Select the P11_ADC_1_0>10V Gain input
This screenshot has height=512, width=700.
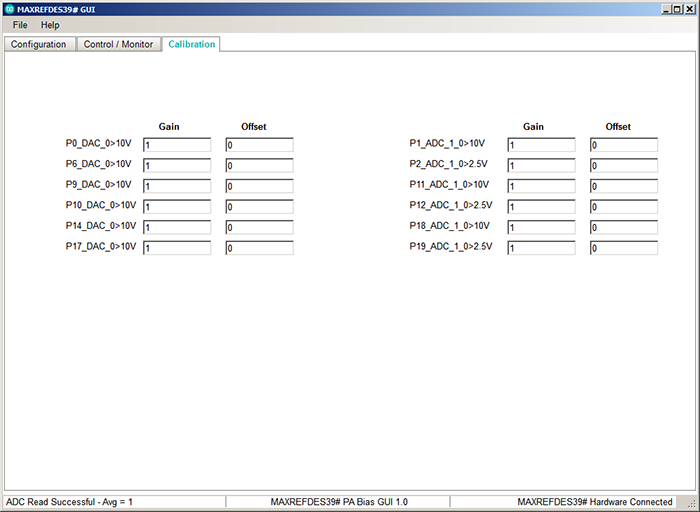point(542,186)
